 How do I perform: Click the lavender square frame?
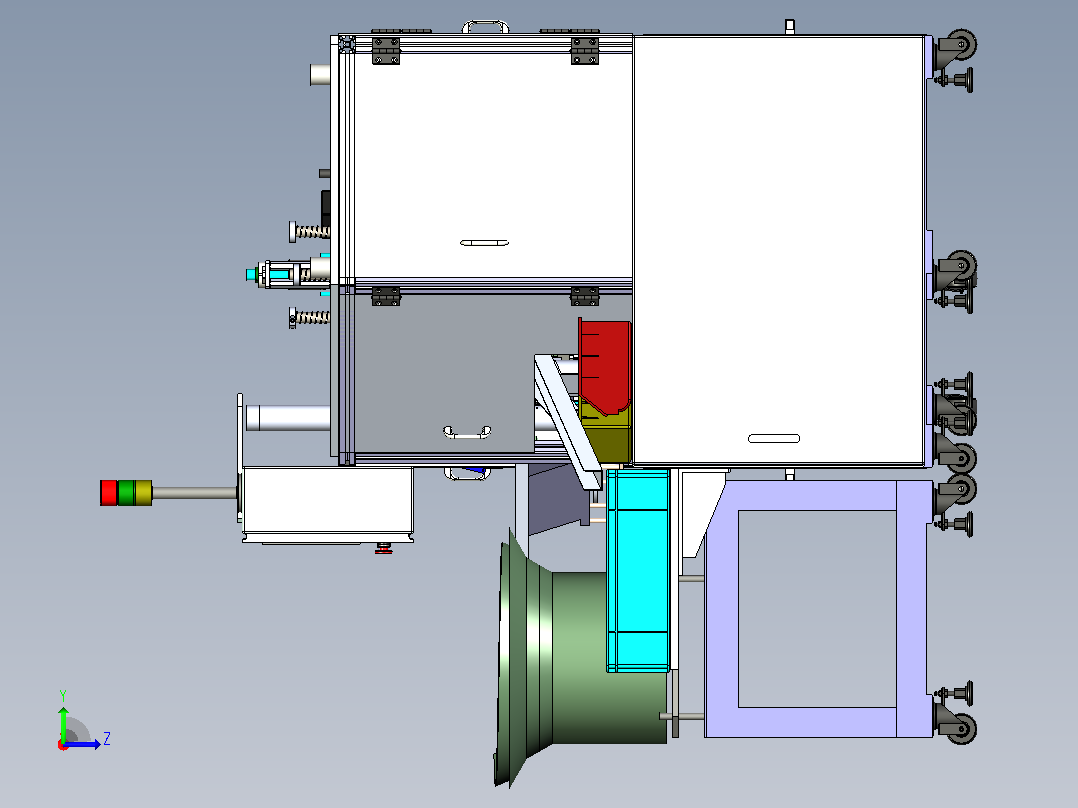pyautogui.click(x=818, y=609)
